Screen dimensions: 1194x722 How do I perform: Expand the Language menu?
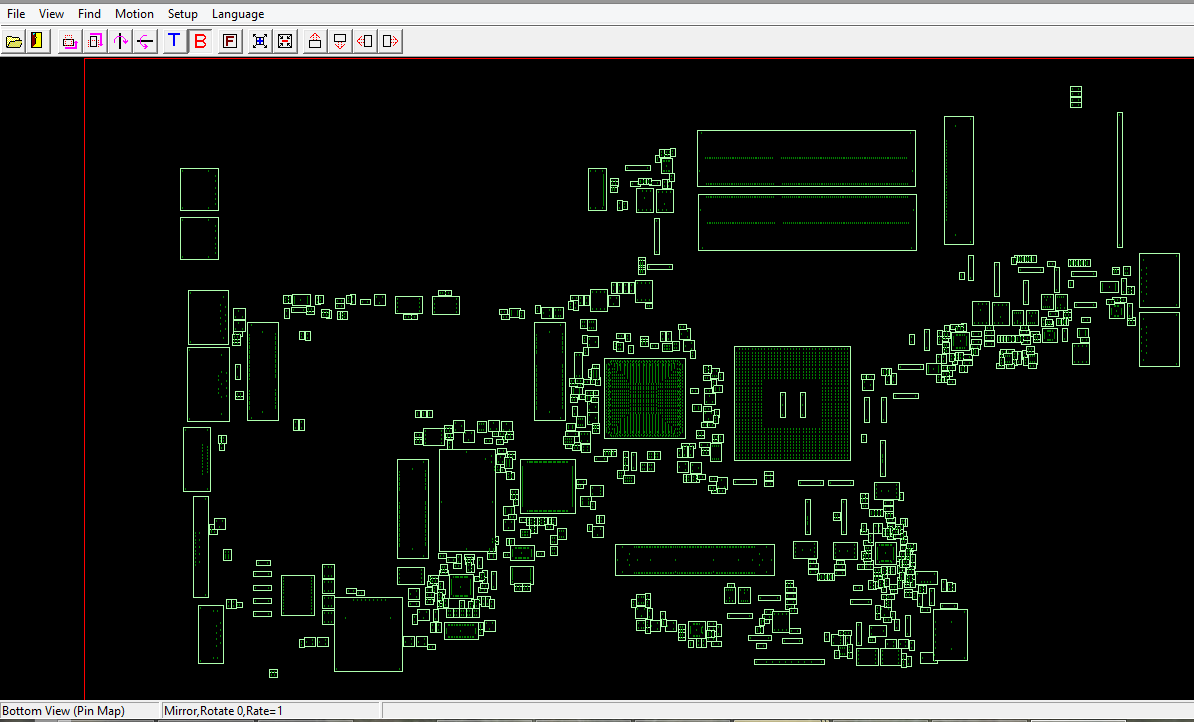pyautogui.click(x=238, y=14)
